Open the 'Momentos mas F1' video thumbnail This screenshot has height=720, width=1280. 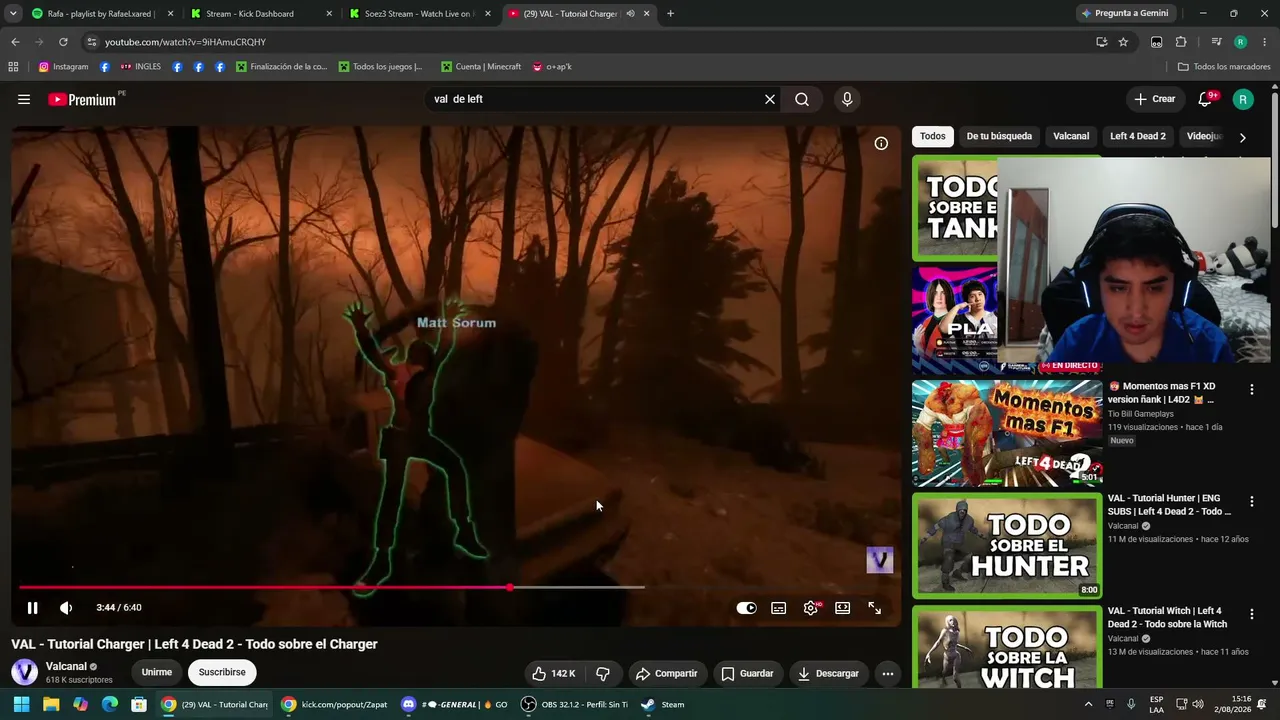coord(1007,433)
